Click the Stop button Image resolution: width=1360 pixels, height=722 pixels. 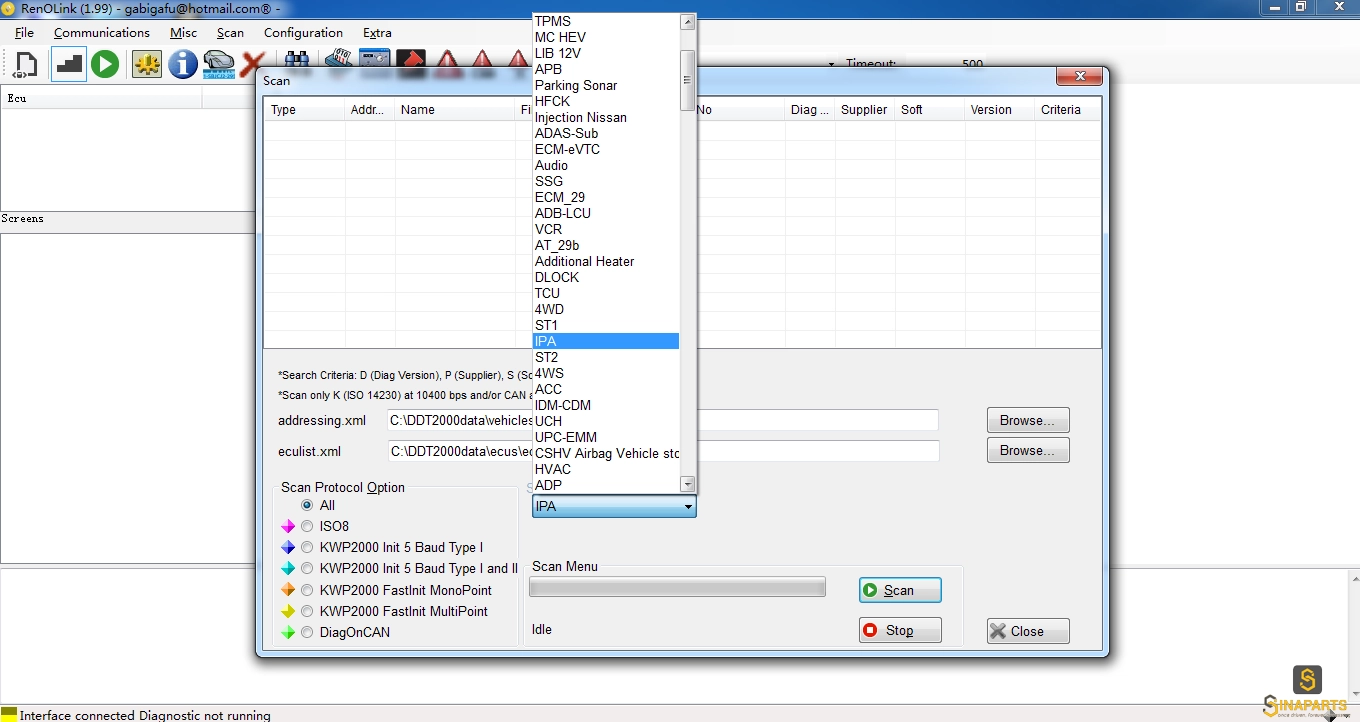tap(900, 630)
